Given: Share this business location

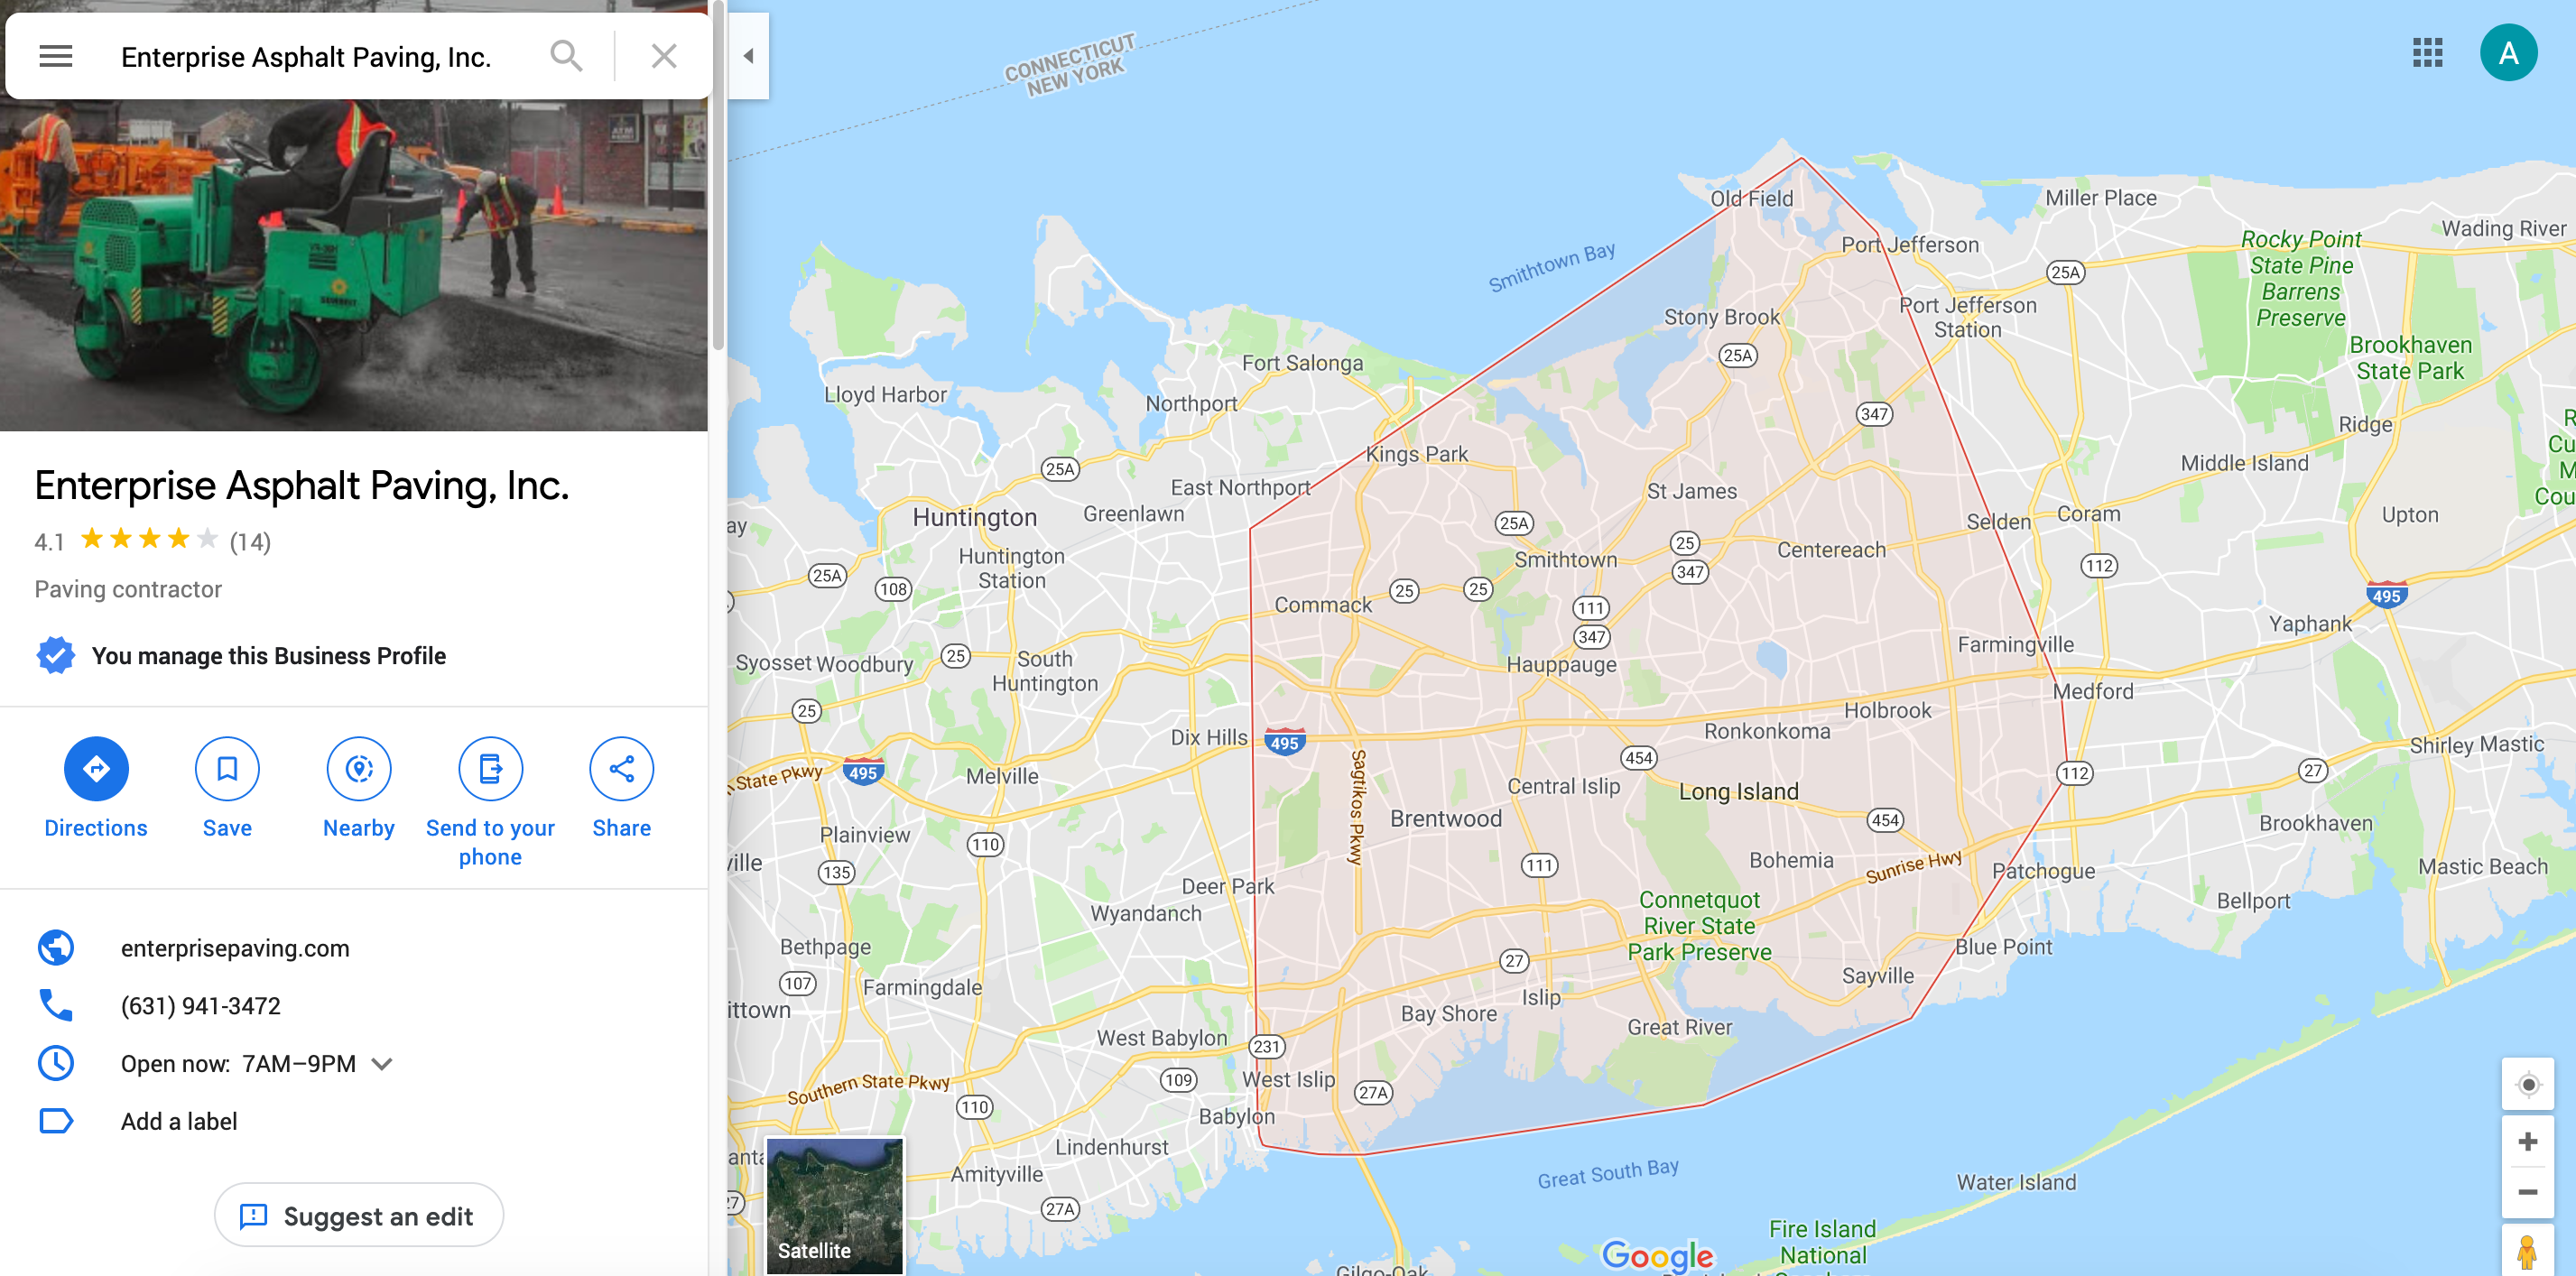Looking at the screenshot, I should click(x=621, y=788).
